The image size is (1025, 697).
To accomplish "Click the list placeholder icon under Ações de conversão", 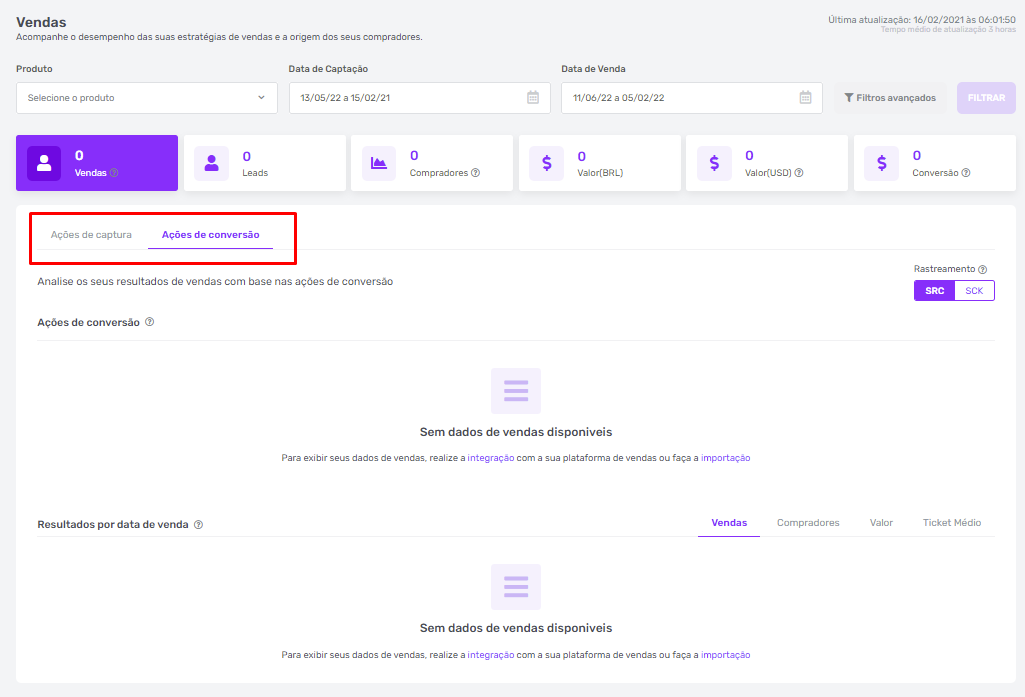I will 516,391.
